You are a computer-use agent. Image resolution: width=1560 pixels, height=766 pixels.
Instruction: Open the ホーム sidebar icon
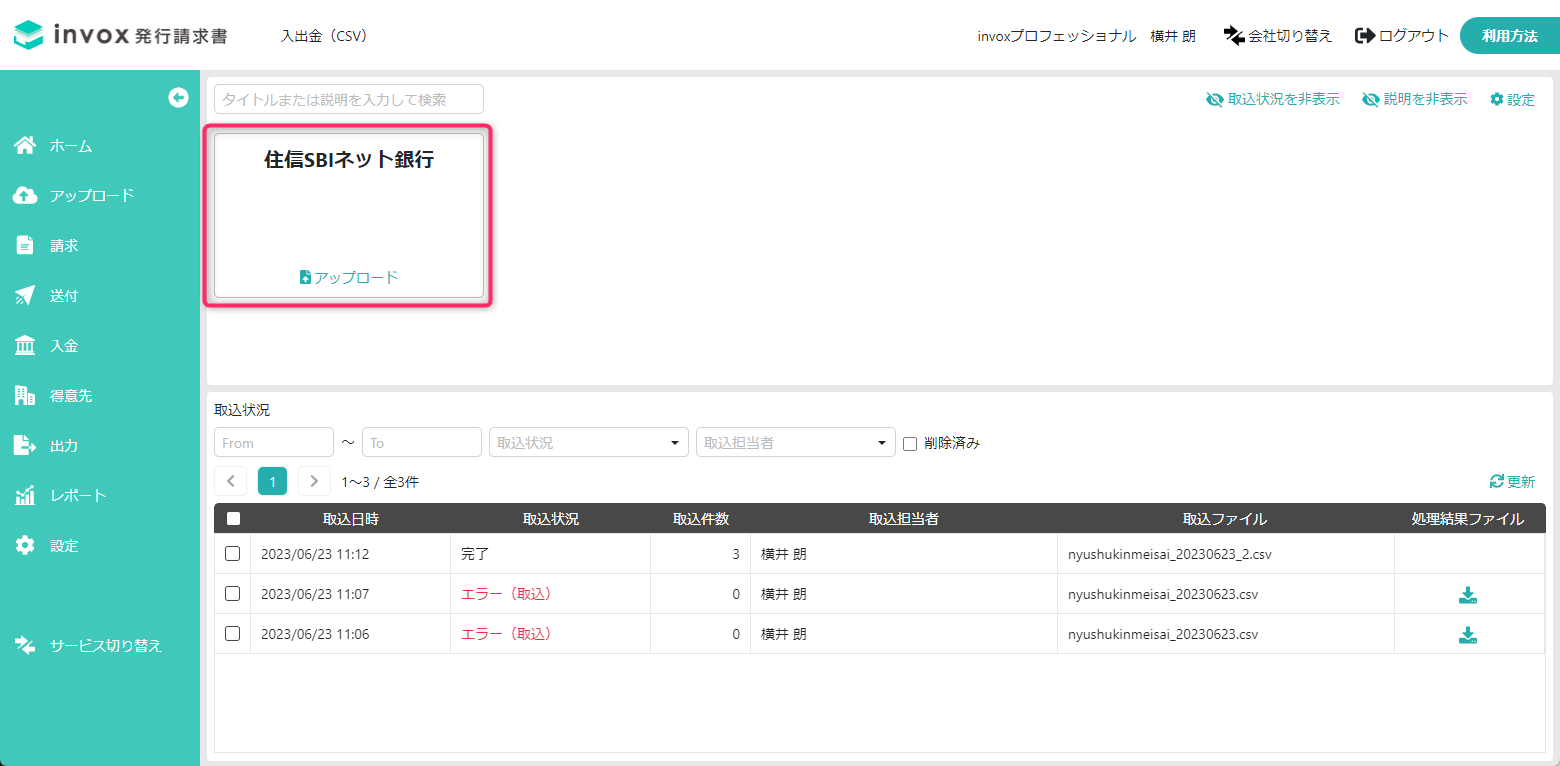coord(26,145)
